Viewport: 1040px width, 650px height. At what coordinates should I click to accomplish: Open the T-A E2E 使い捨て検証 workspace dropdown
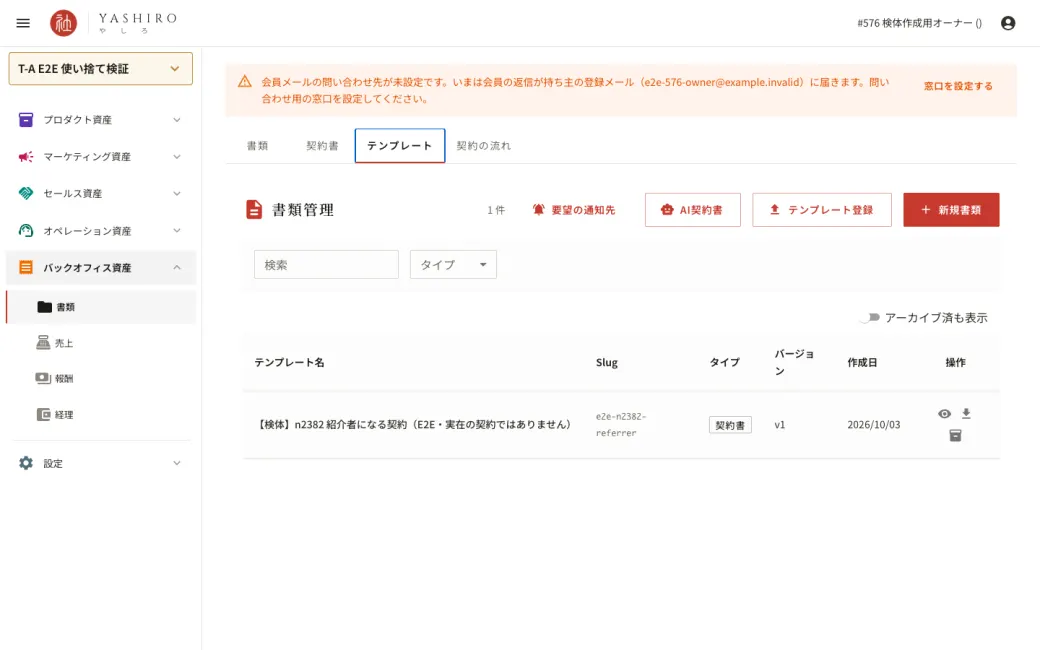101,69
